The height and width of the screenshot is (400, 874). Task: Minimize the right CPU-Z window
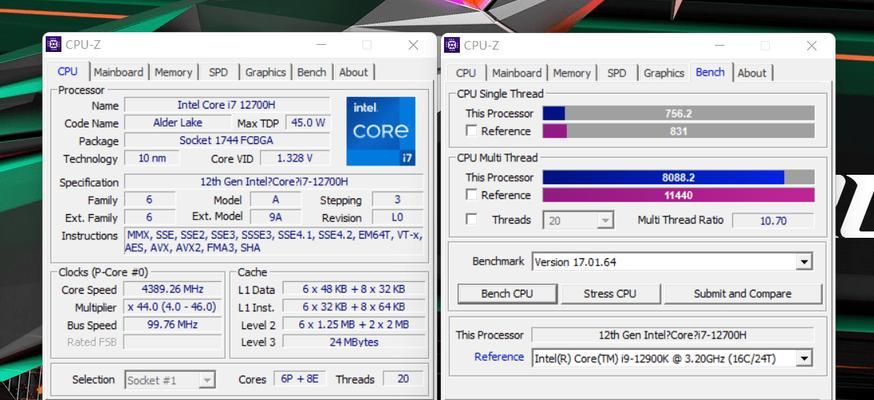[x=719, y=46]
